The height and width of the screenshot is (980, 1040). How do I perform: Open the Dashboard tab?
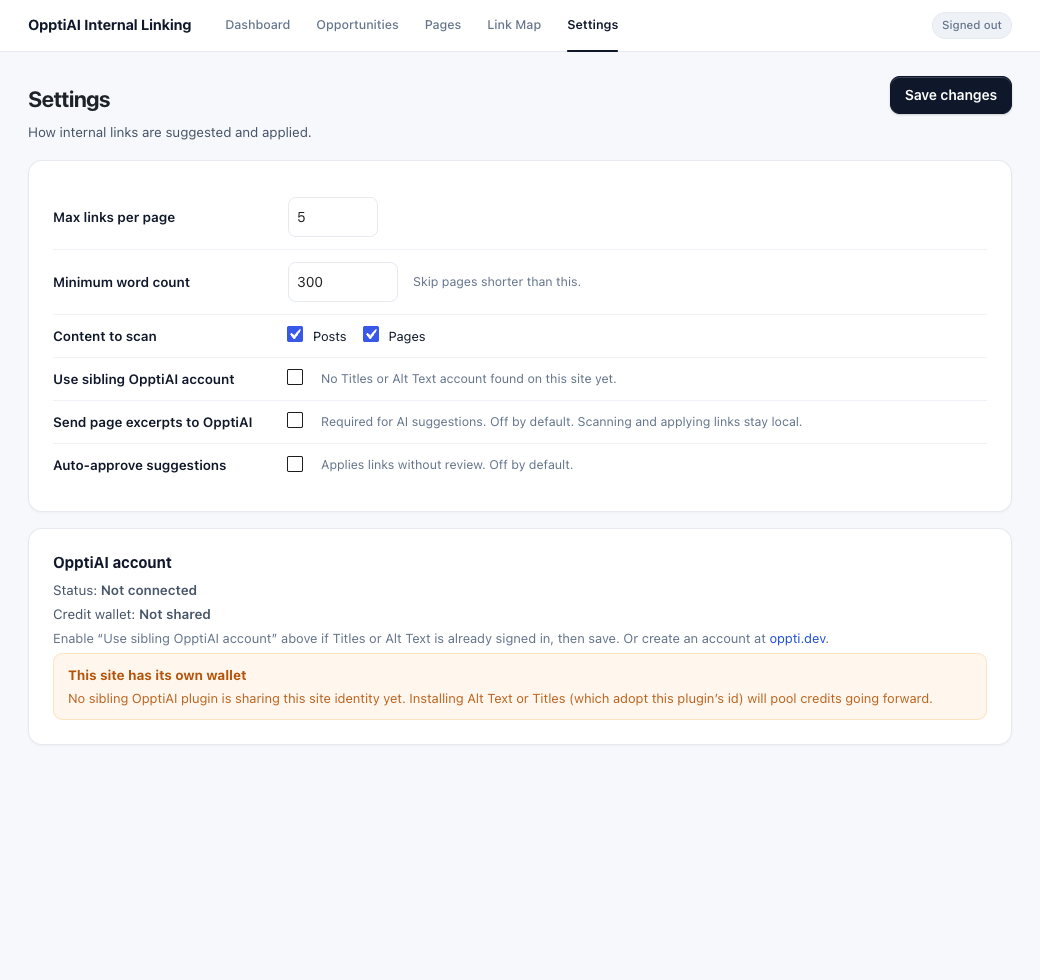257,25
